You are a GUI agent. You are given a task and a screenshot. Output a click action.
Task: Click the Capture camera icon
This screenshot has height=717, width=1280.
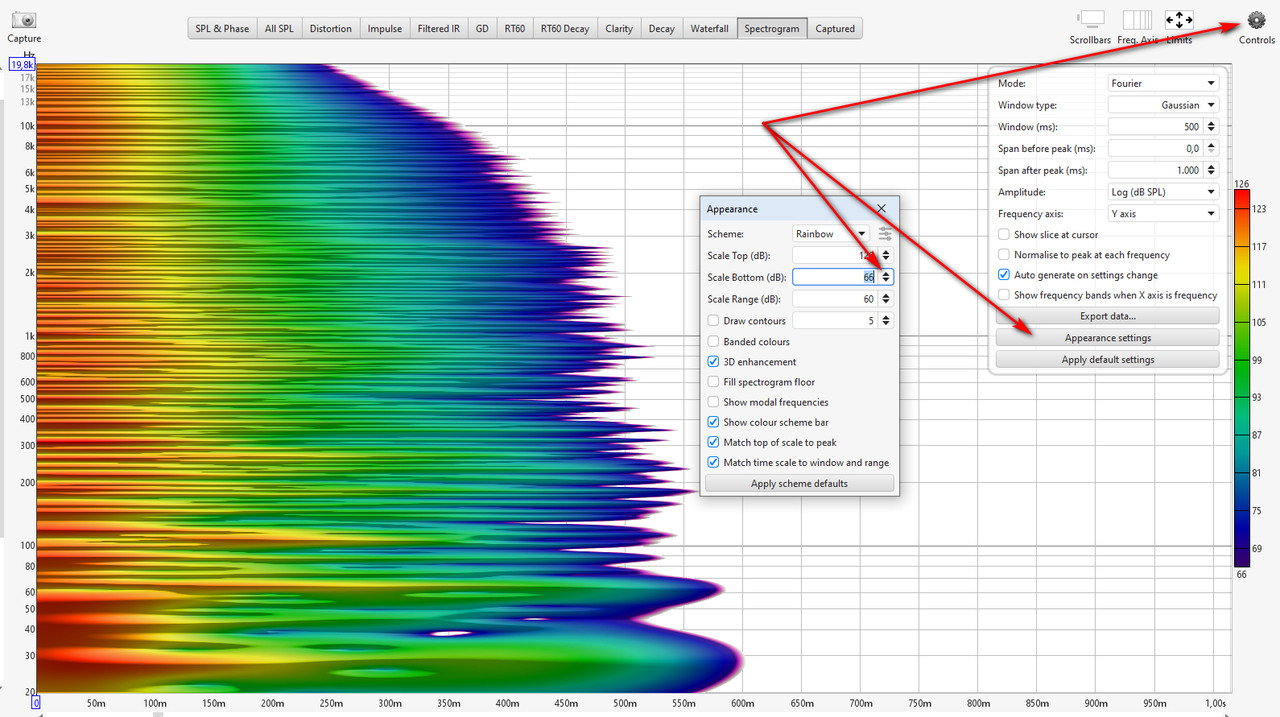point(24,20)
